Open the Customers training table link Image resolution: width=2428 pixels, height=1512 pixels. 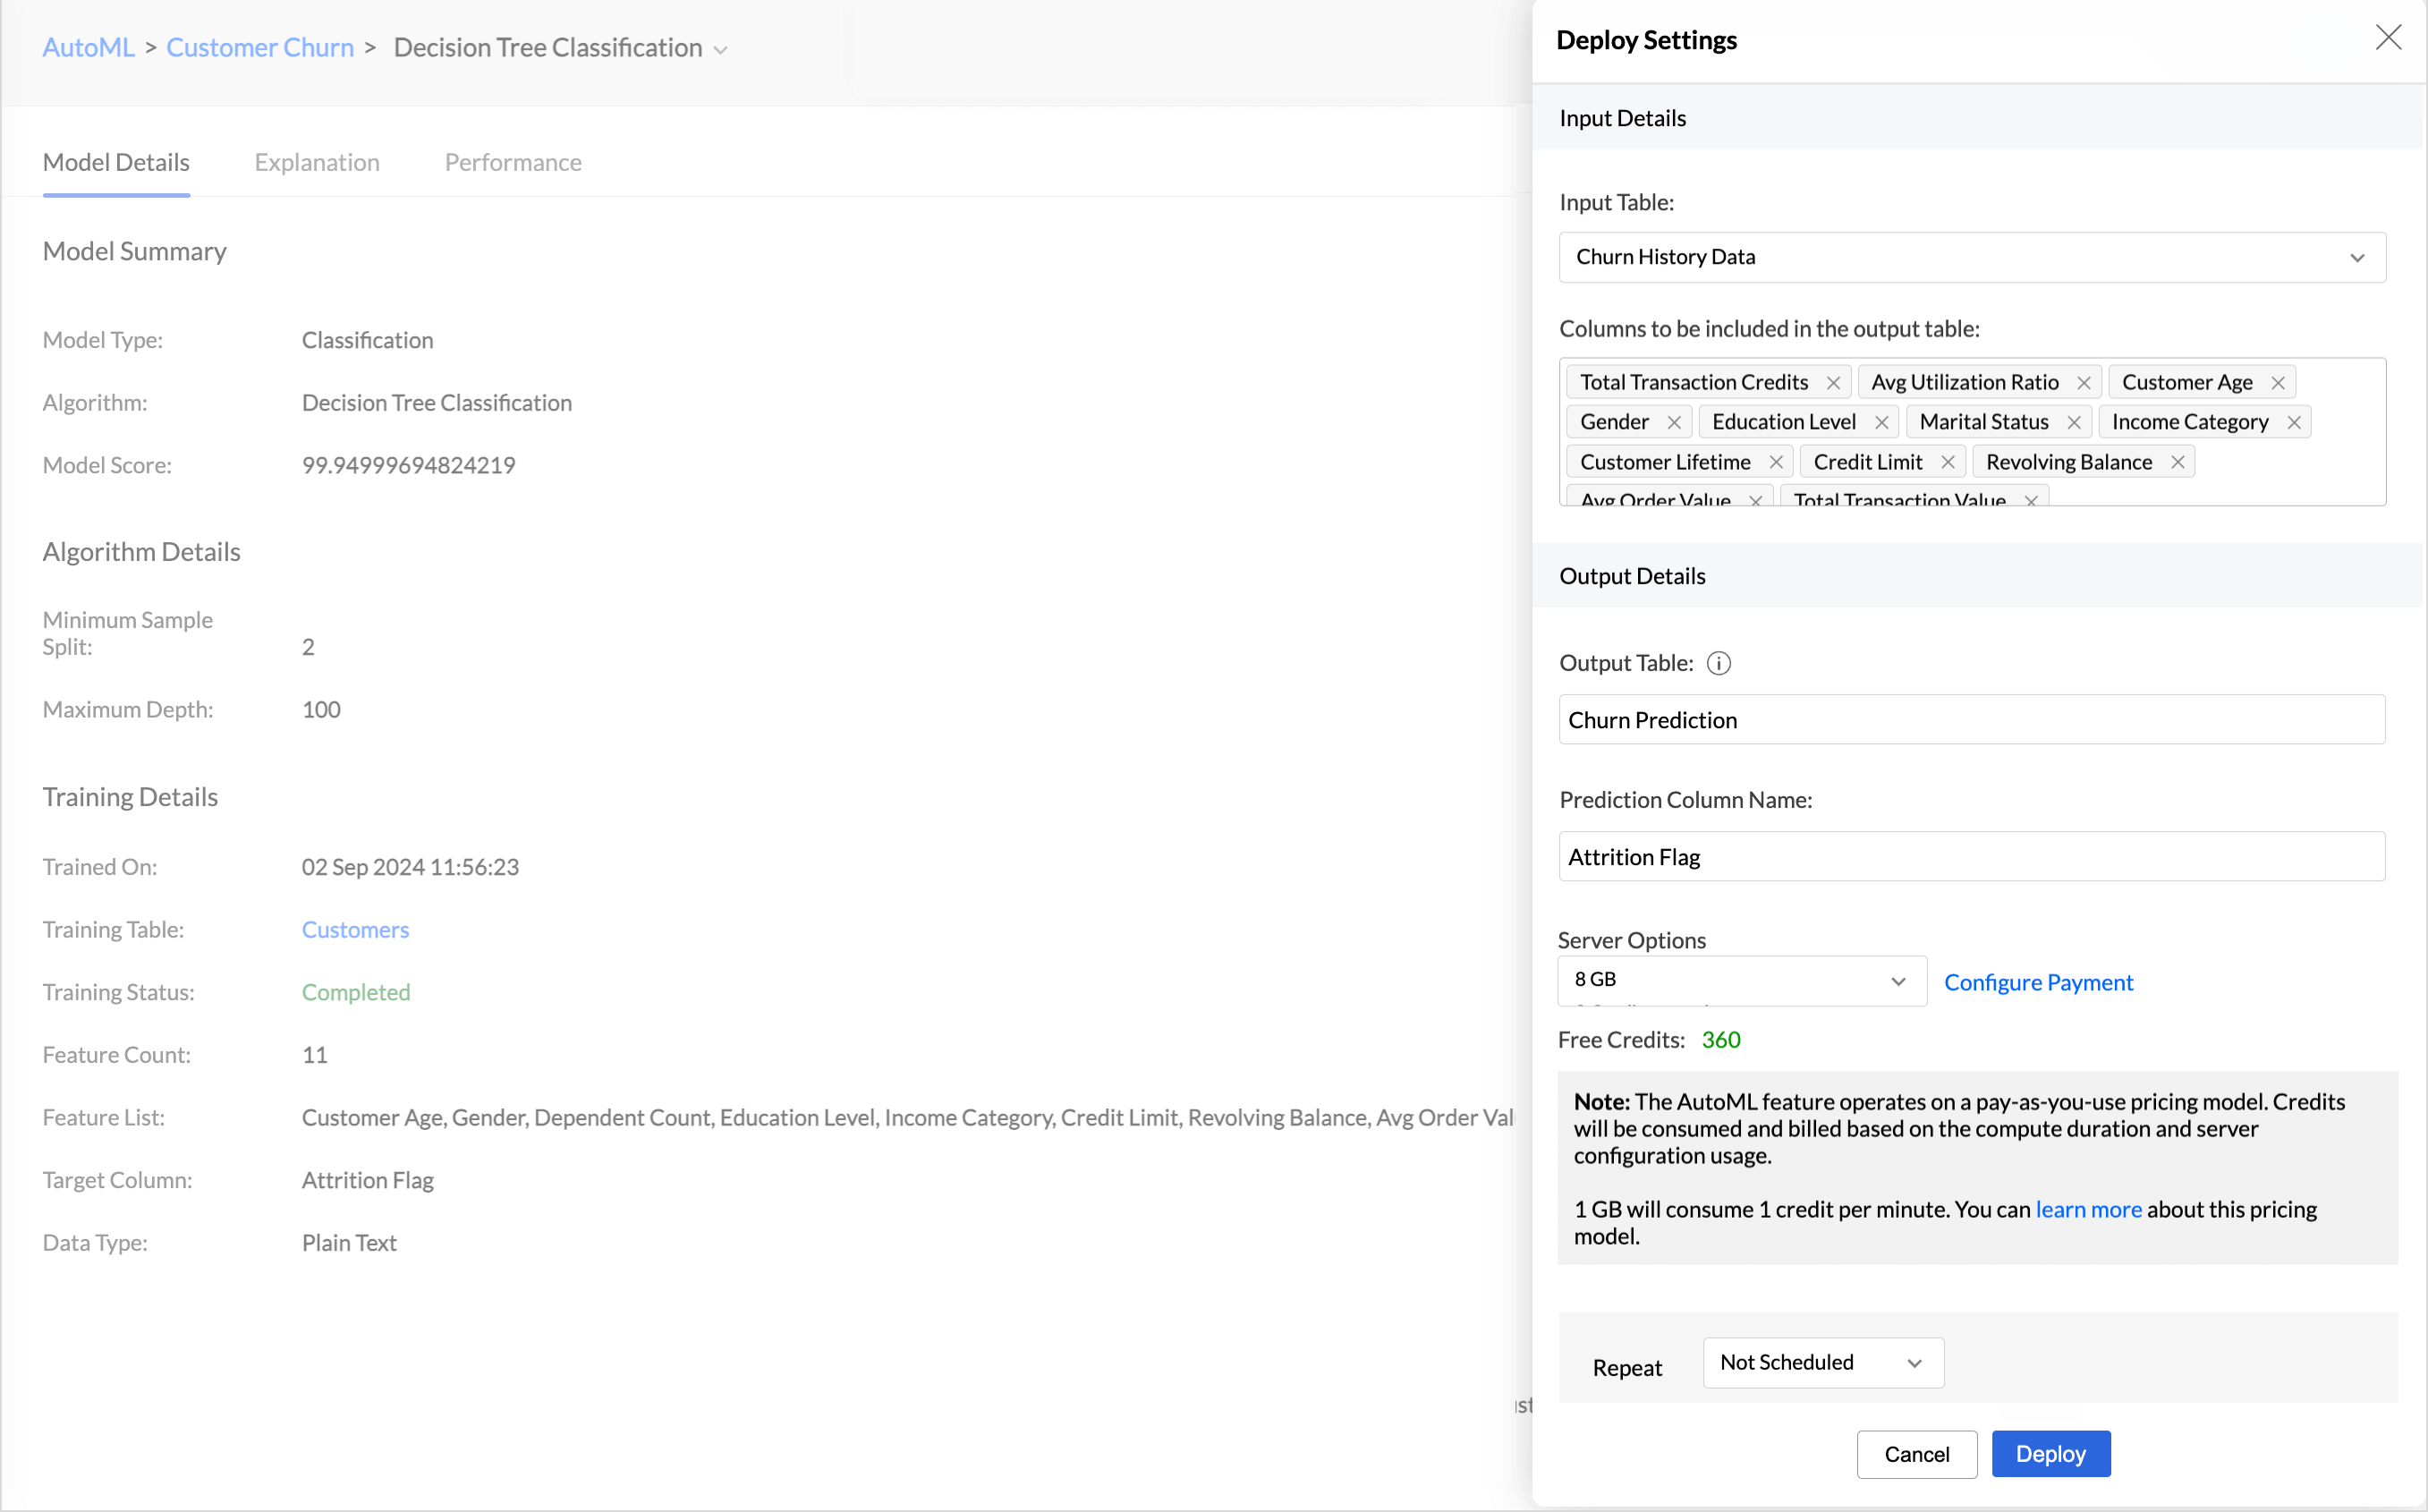(x=355, y=929)
